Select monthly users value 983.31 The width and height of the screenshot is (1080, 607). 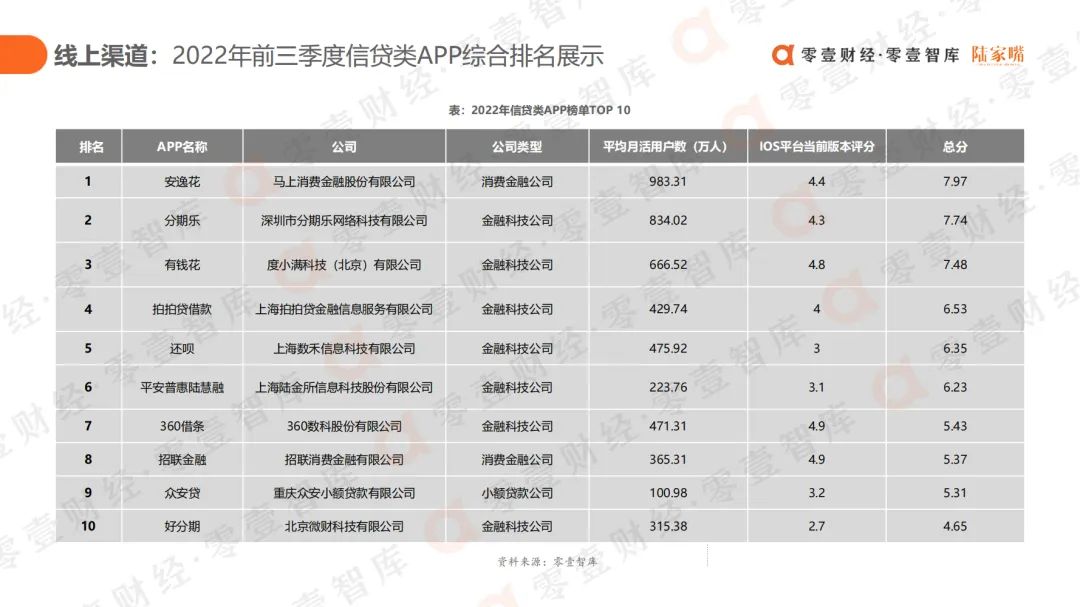coord(667,182)
